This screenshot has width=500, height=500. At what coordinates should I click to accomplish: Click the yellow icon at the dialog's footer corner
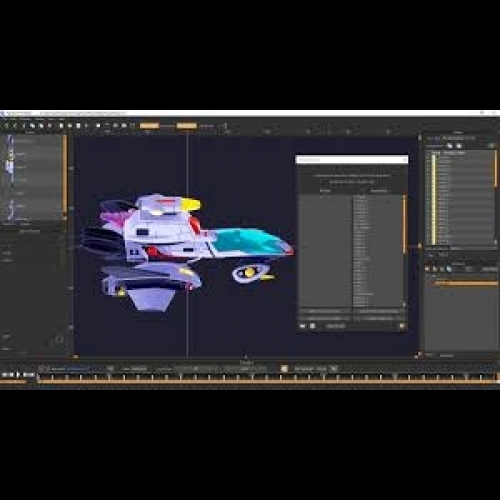(x=402, y=326)
